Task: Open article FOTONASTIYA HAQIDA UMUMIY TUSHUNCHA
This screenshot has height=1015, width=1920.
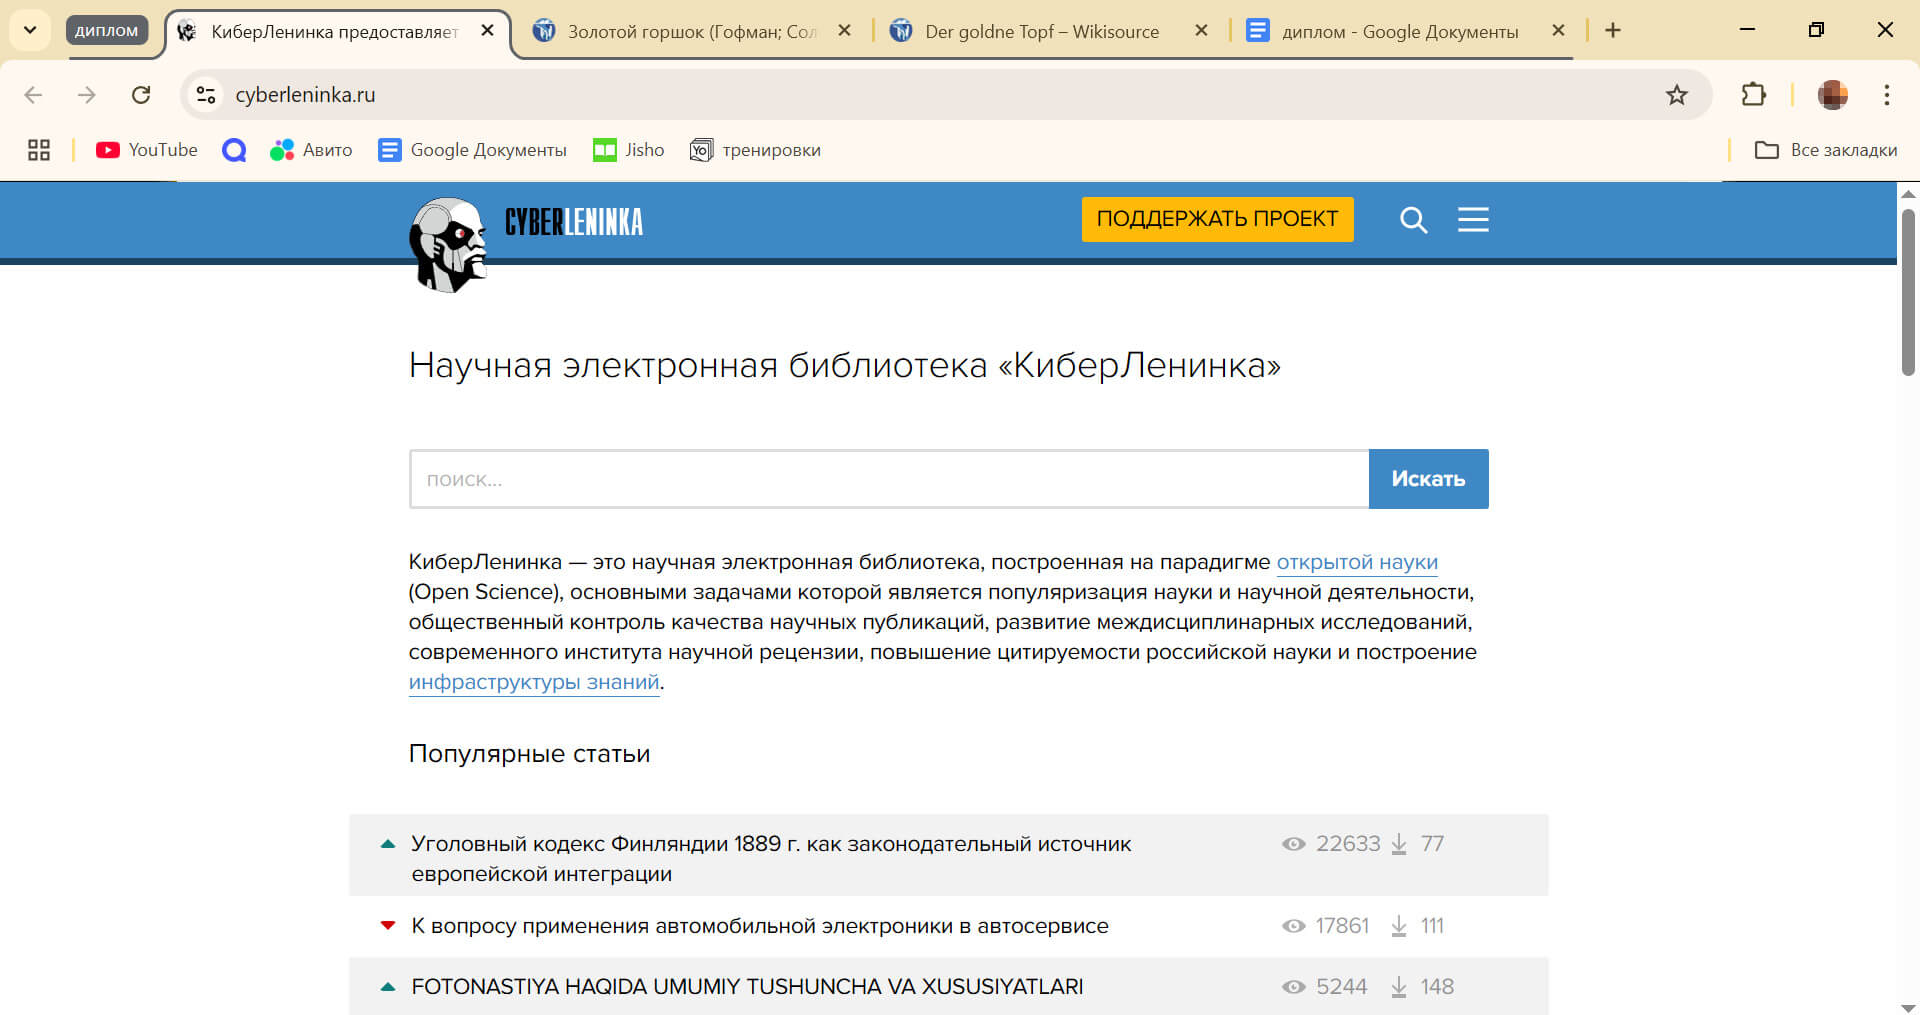Action: click(x=747, y=986)
